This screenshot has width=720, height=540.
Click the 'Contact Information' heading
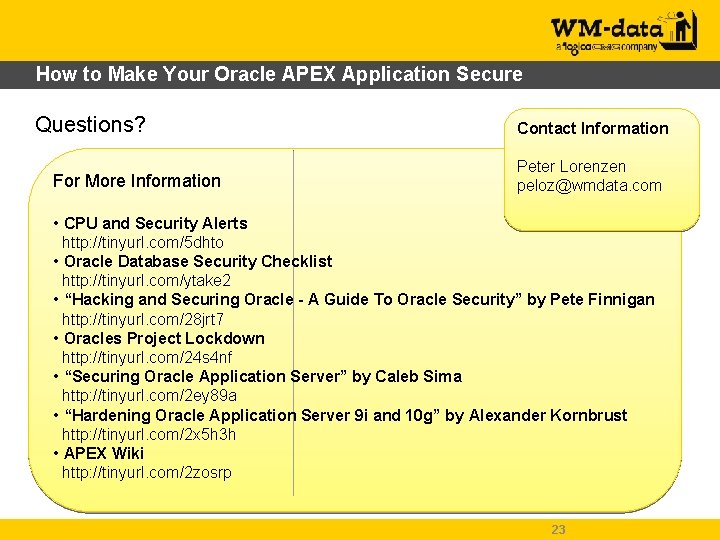(593, 128)
